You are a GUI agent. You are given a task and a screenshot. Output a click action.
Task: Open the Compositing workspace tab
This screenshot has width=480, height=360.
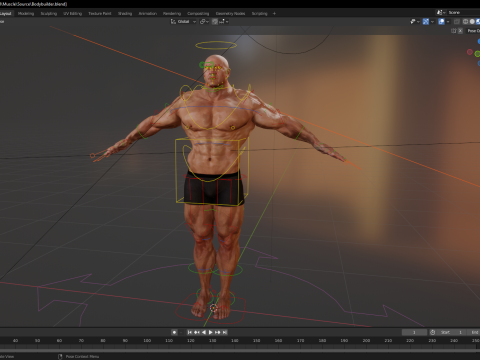coord(198,14)
